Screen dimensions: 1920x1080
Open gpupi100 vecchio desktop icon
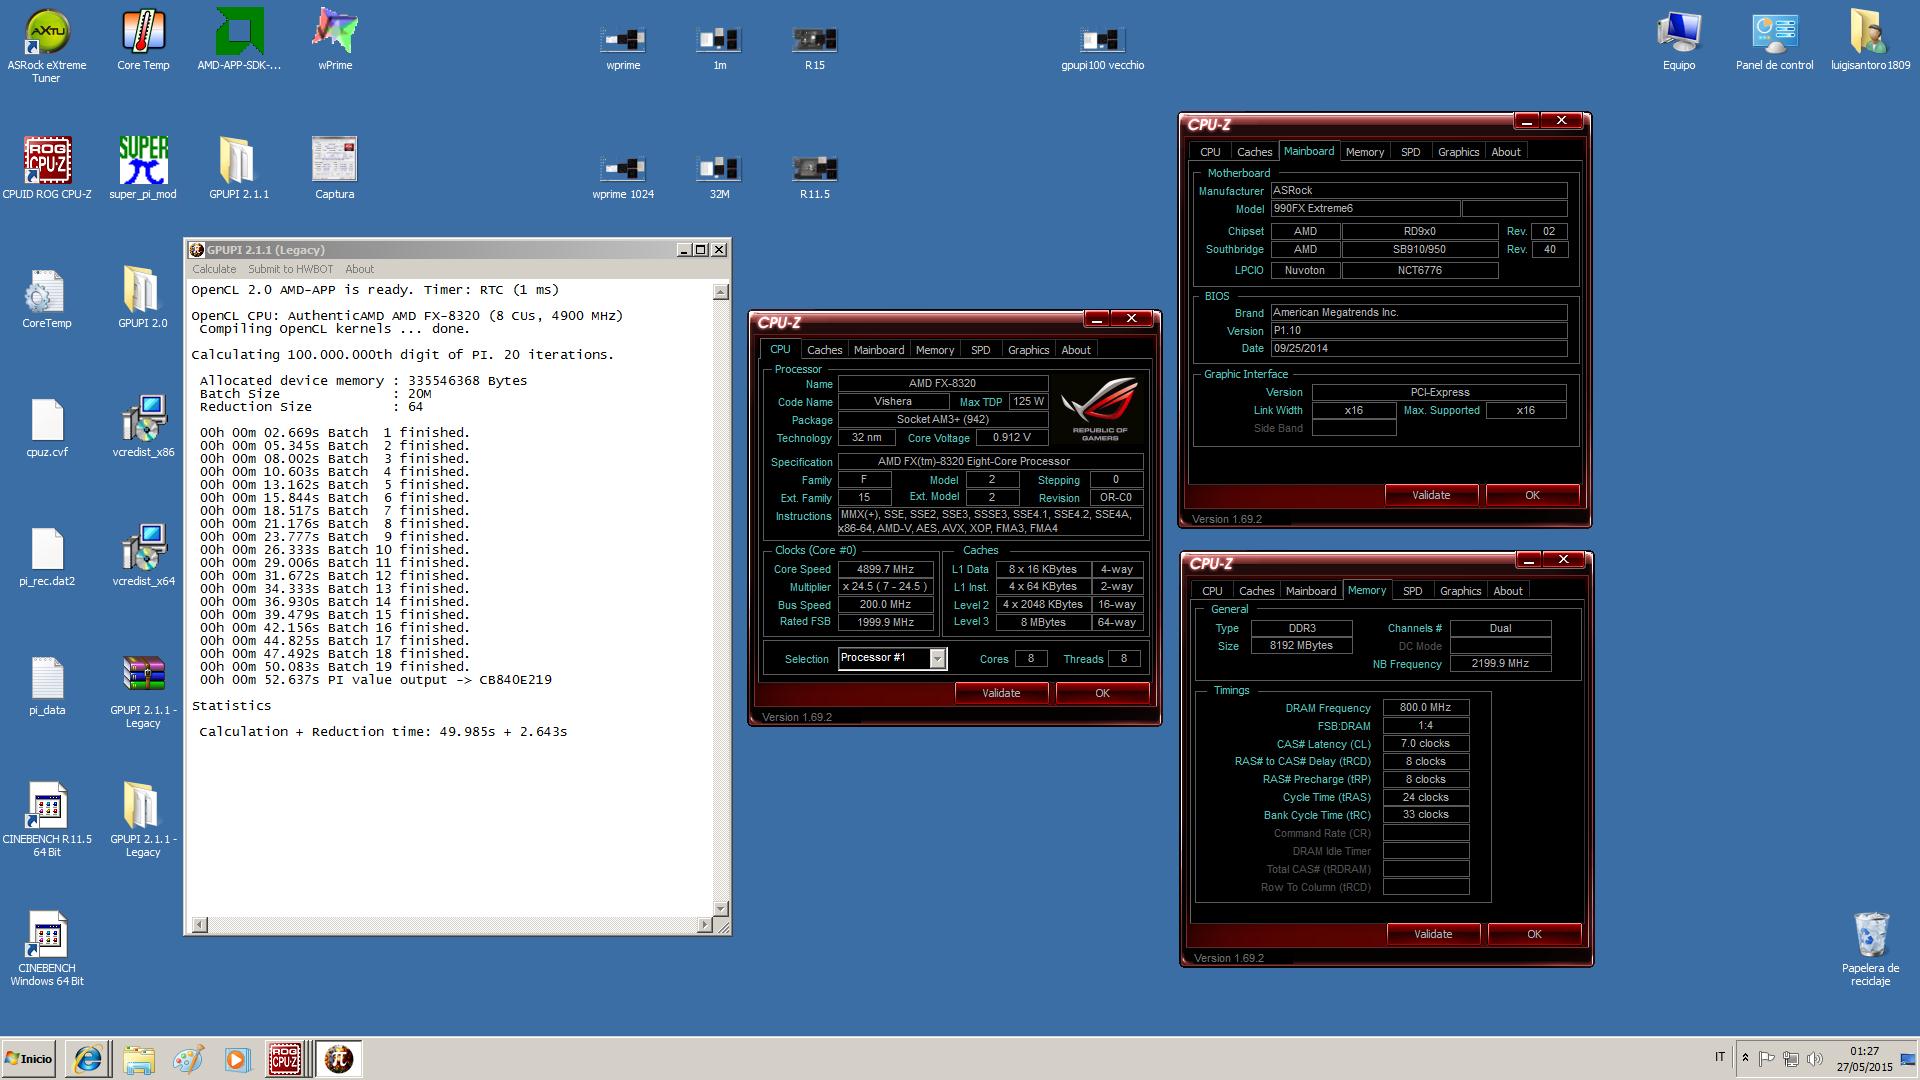coord(1102,47)
